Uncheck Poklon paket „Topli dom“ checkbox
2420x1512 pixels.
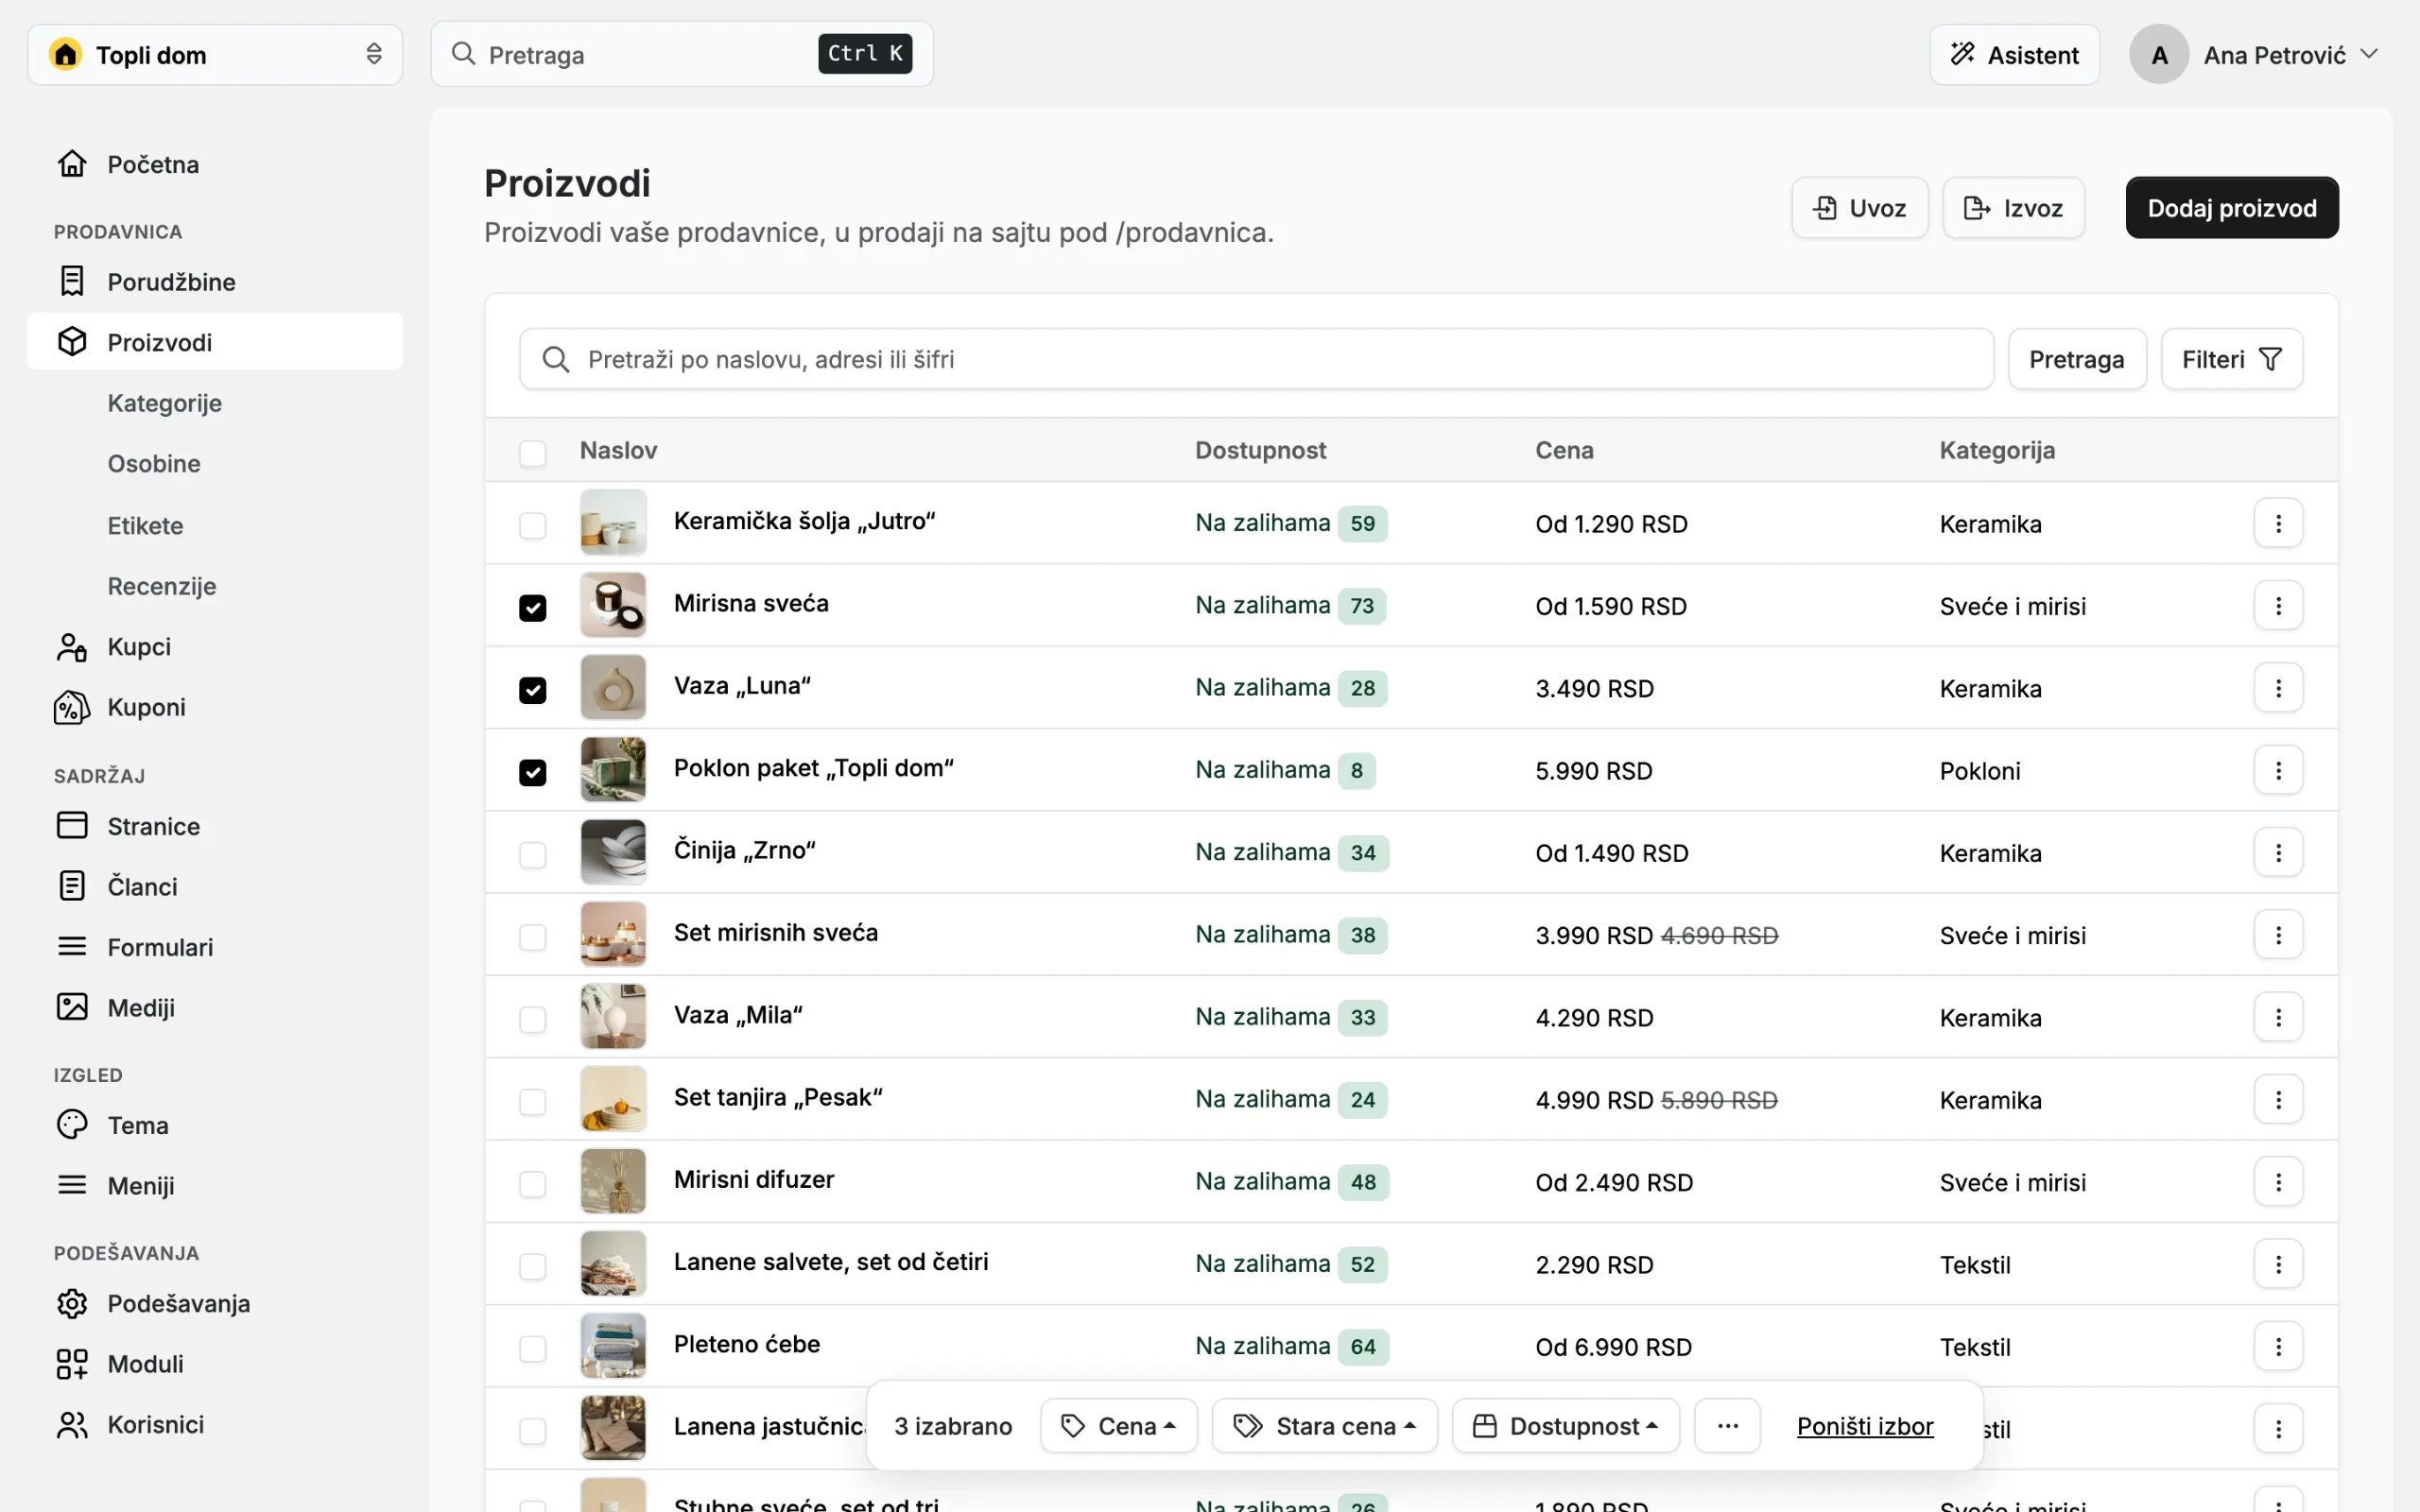coord(533,773)
